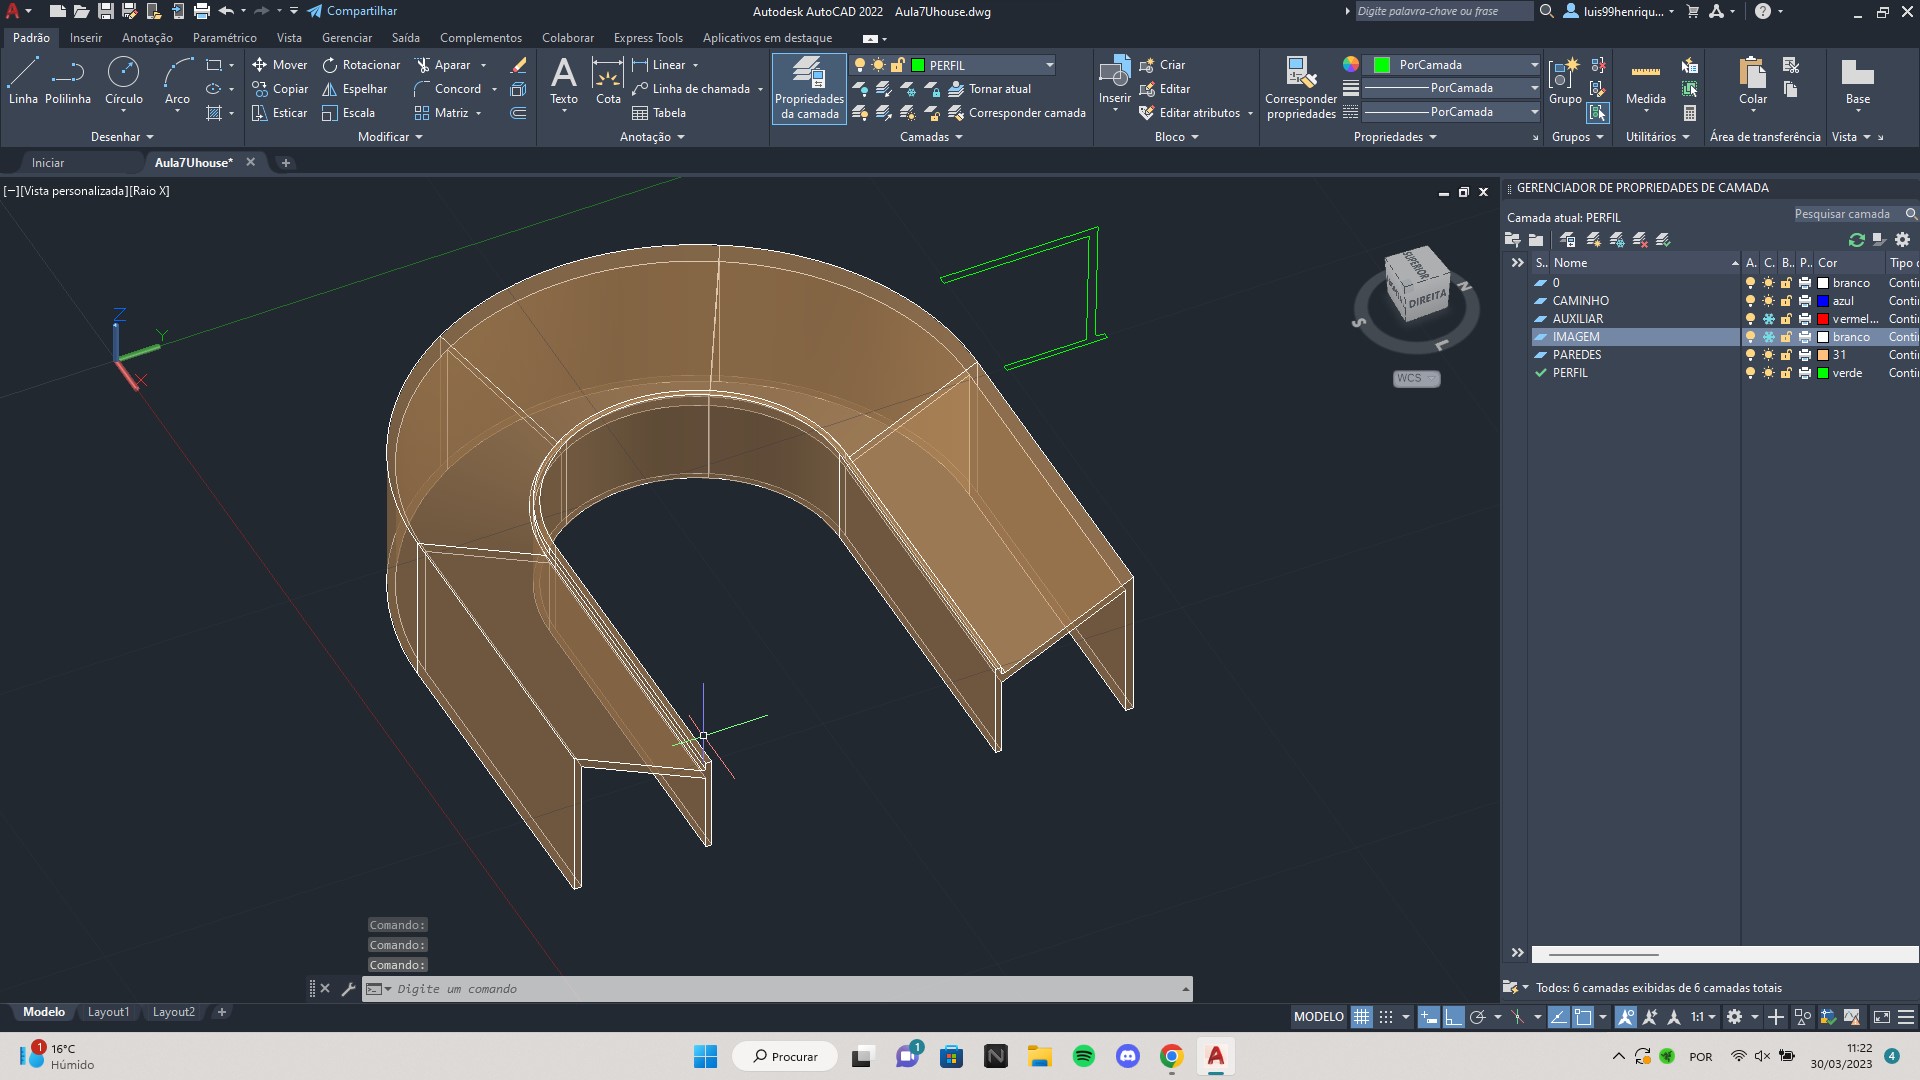Expand the Bloco panel
The height and width of the screenshot is (1080, 1920).
pos(1176,137)
